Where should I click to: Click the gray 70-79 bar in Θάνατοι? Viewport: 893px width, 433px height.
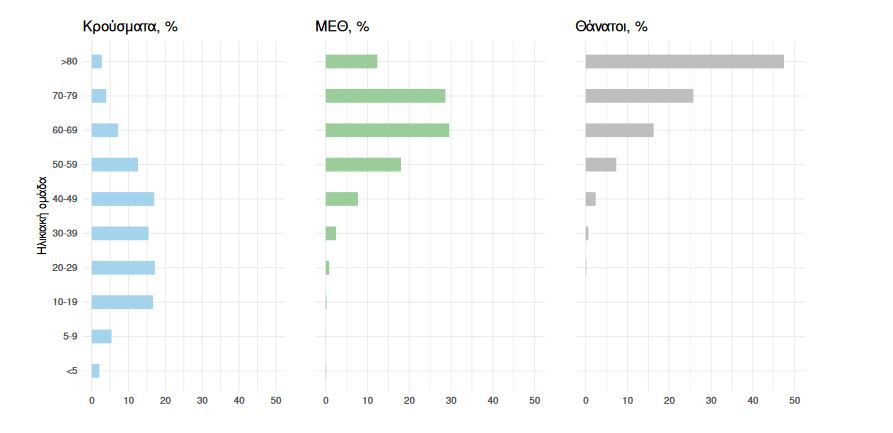click(x=639, y=96)
